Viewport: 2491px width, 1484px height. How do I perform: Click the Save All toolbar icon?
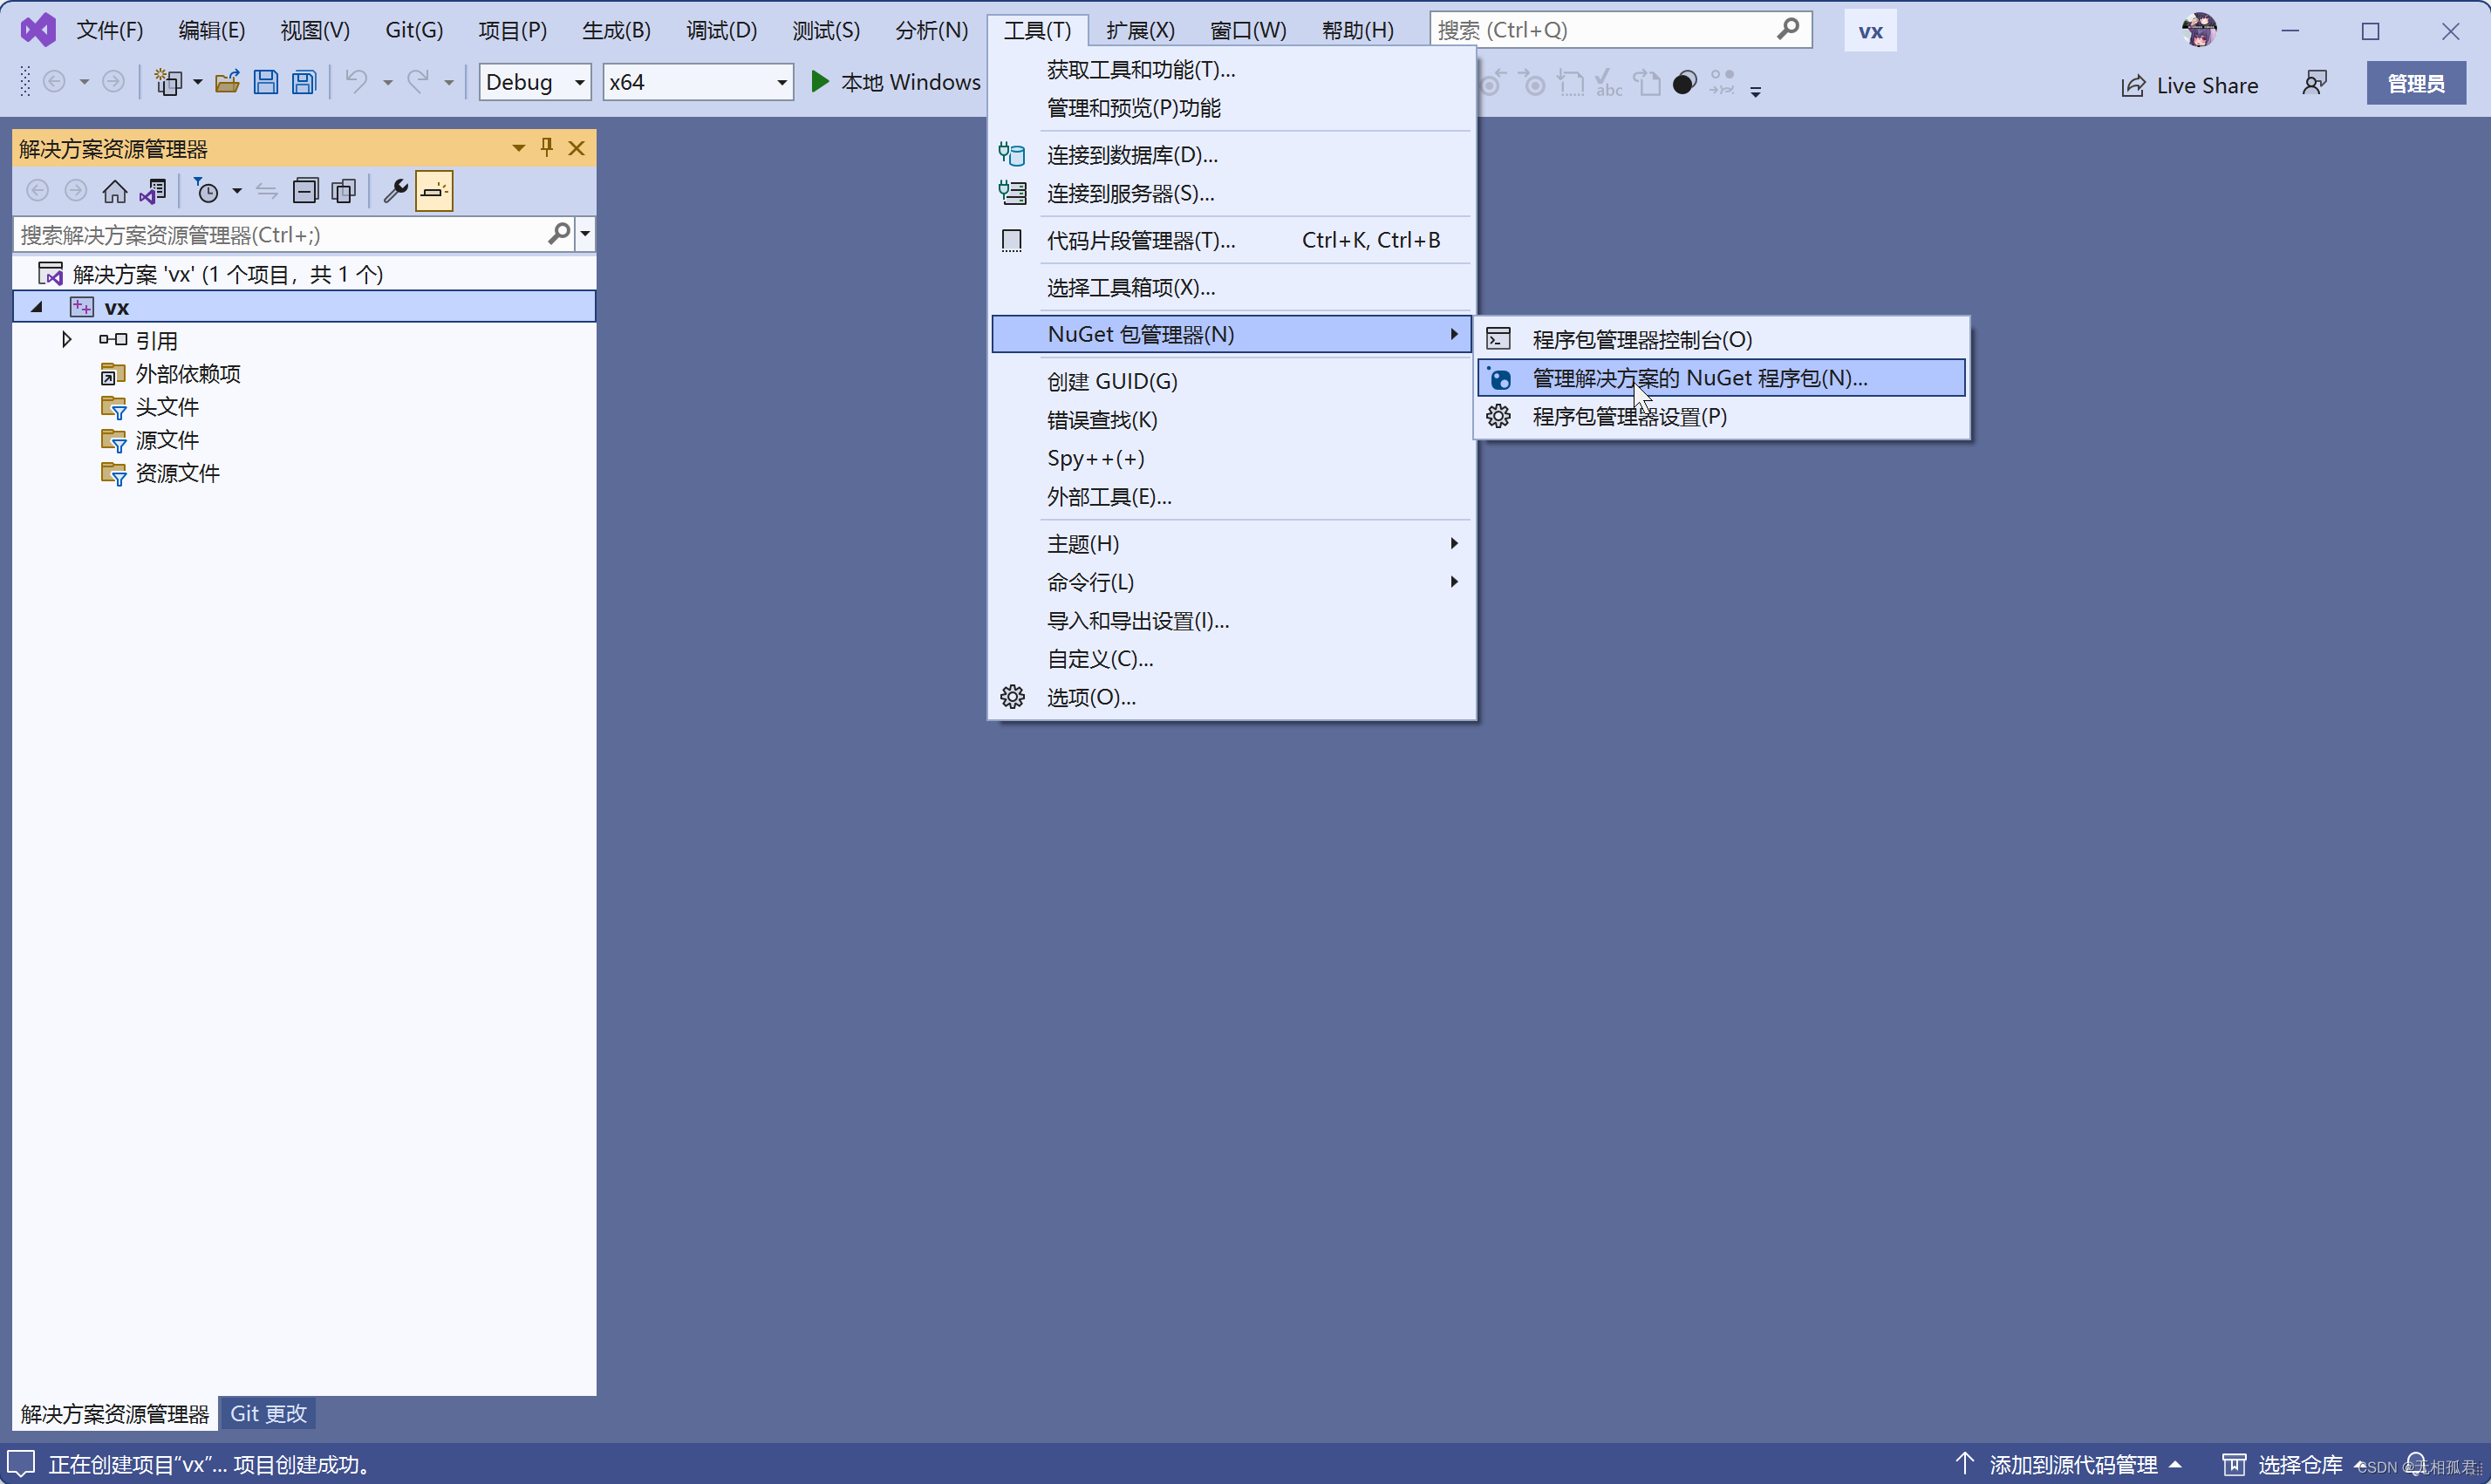click(304, 82)
